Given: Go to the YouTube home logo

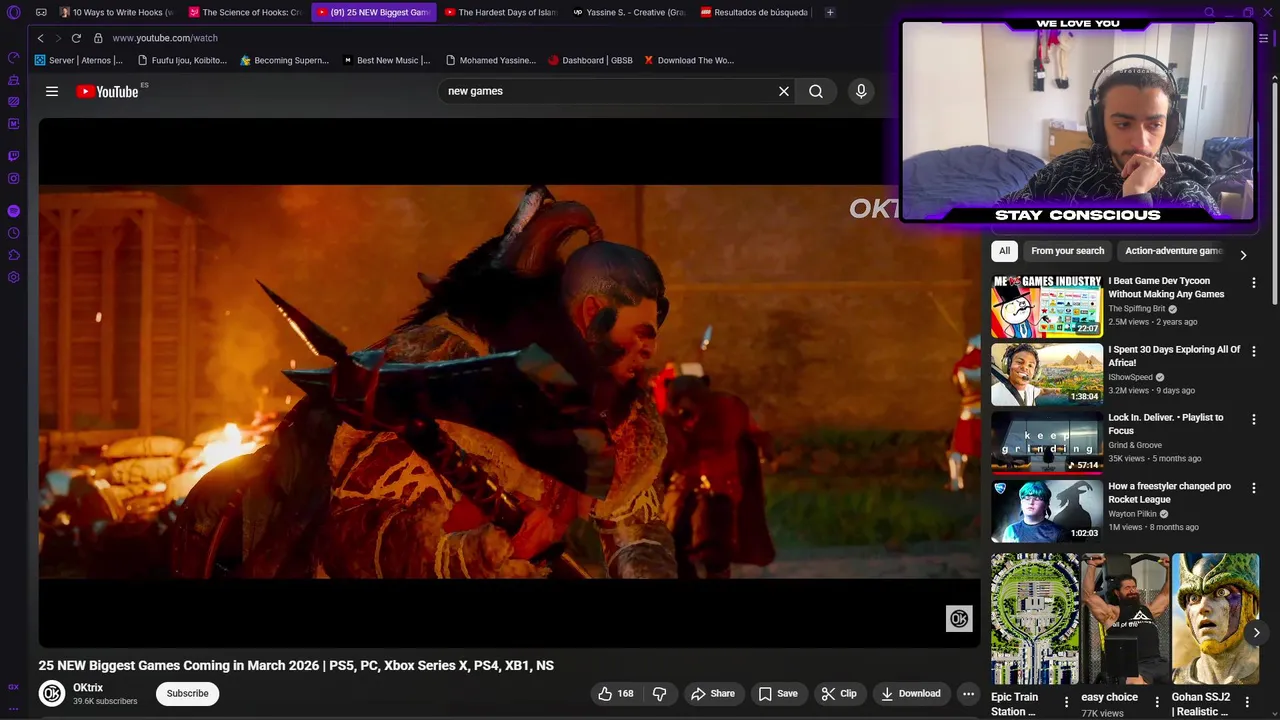Looking at the screenshot, I should tap(108, 91).
